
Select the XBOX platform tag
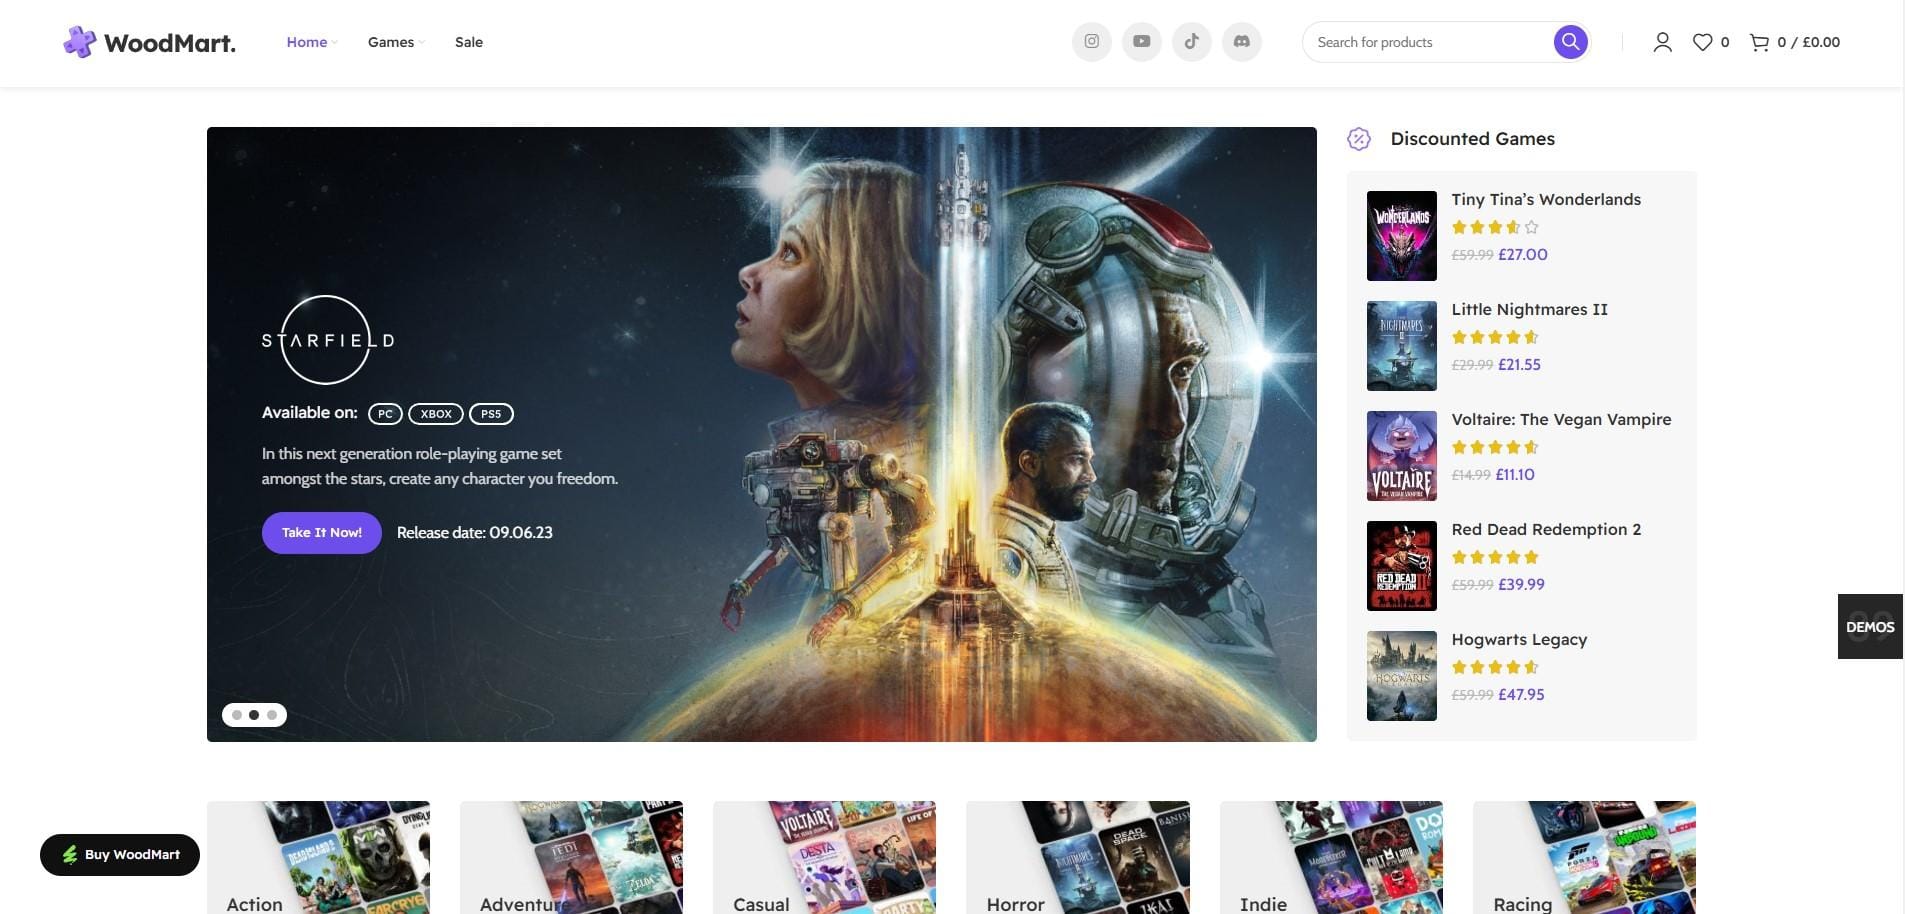pos(436,414)
